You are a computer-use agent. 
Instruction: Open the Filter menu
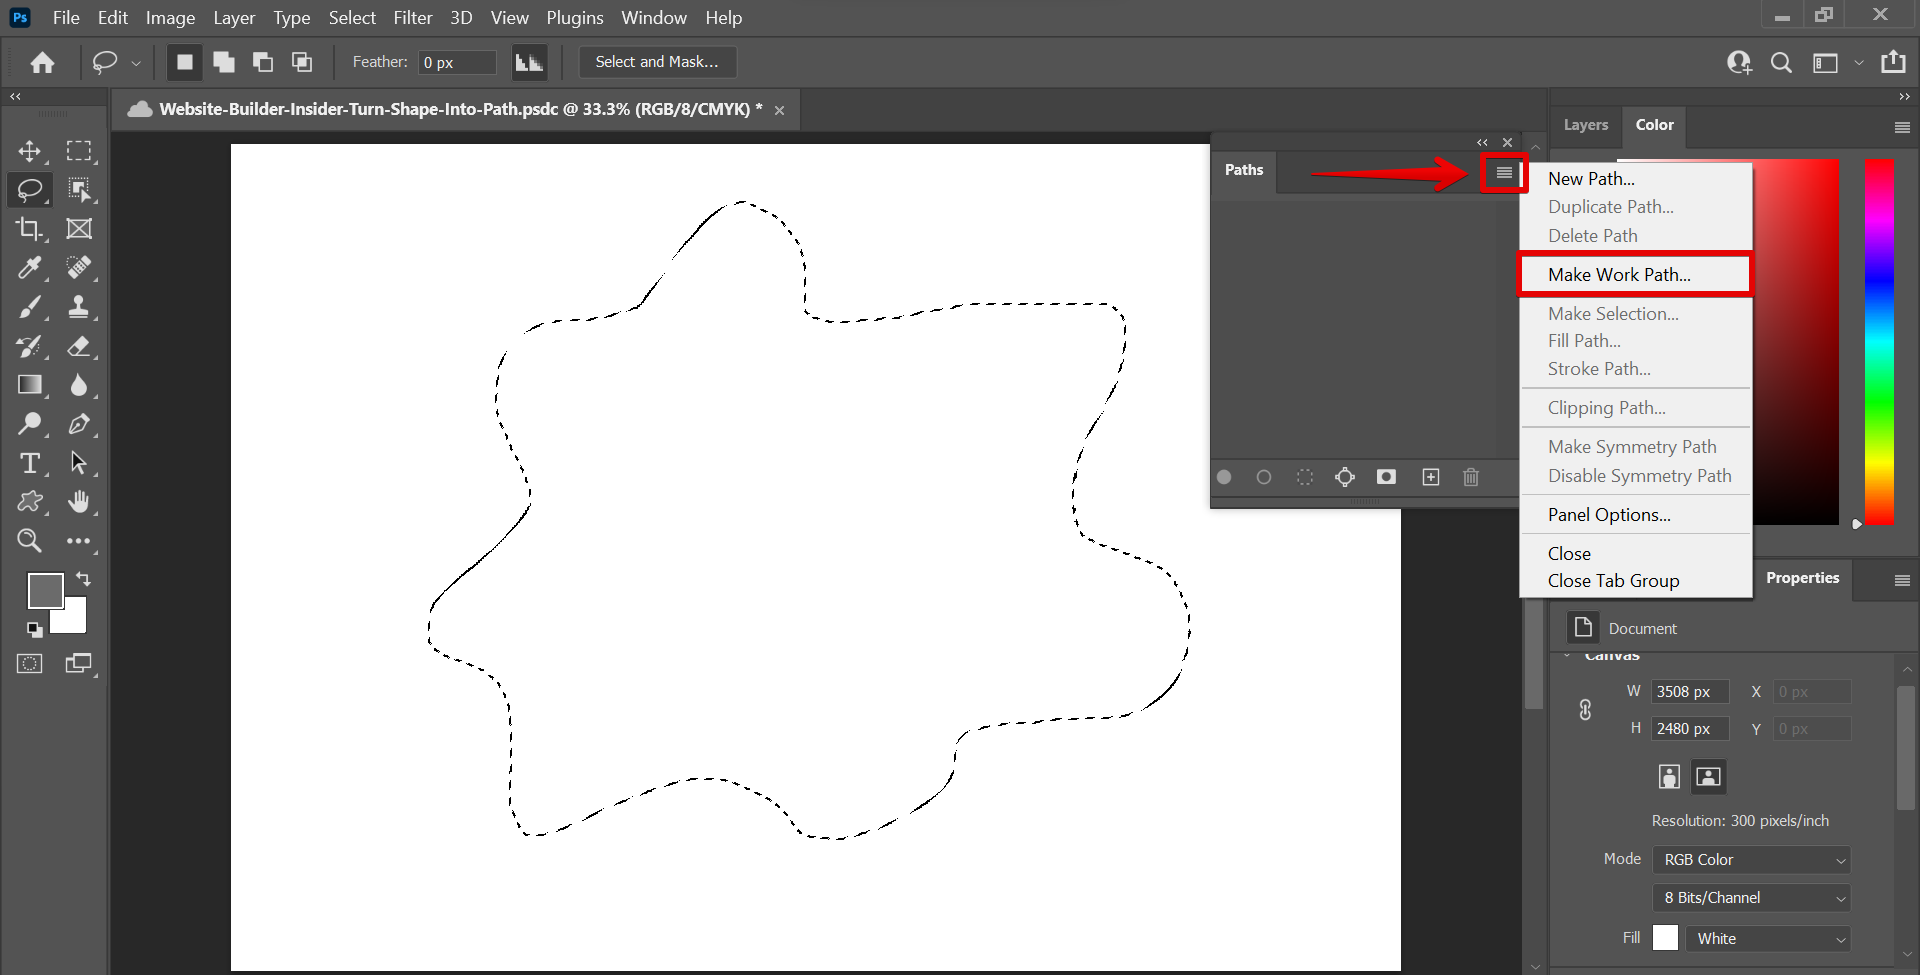pos(412,18)
